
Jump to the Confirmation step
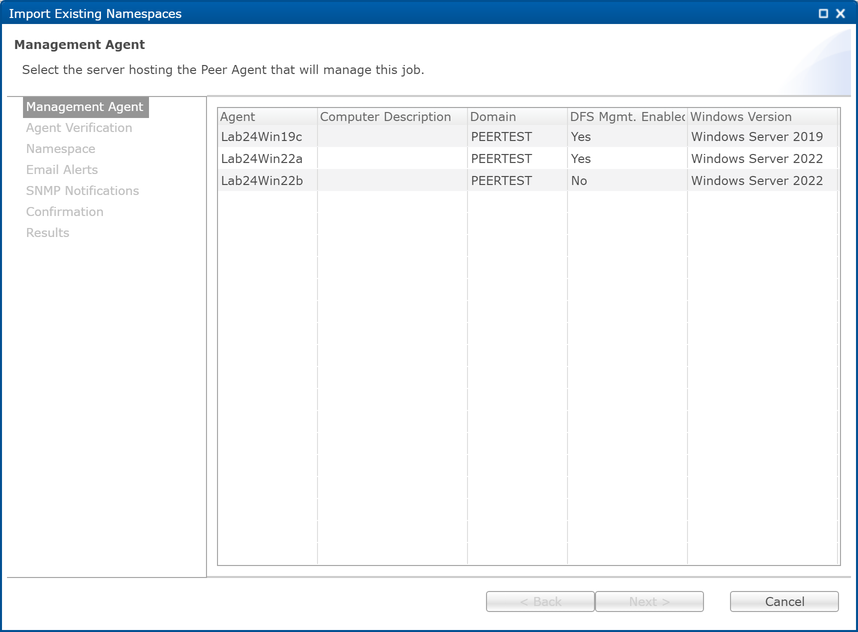pyautogui.click(x=65, y=212)
